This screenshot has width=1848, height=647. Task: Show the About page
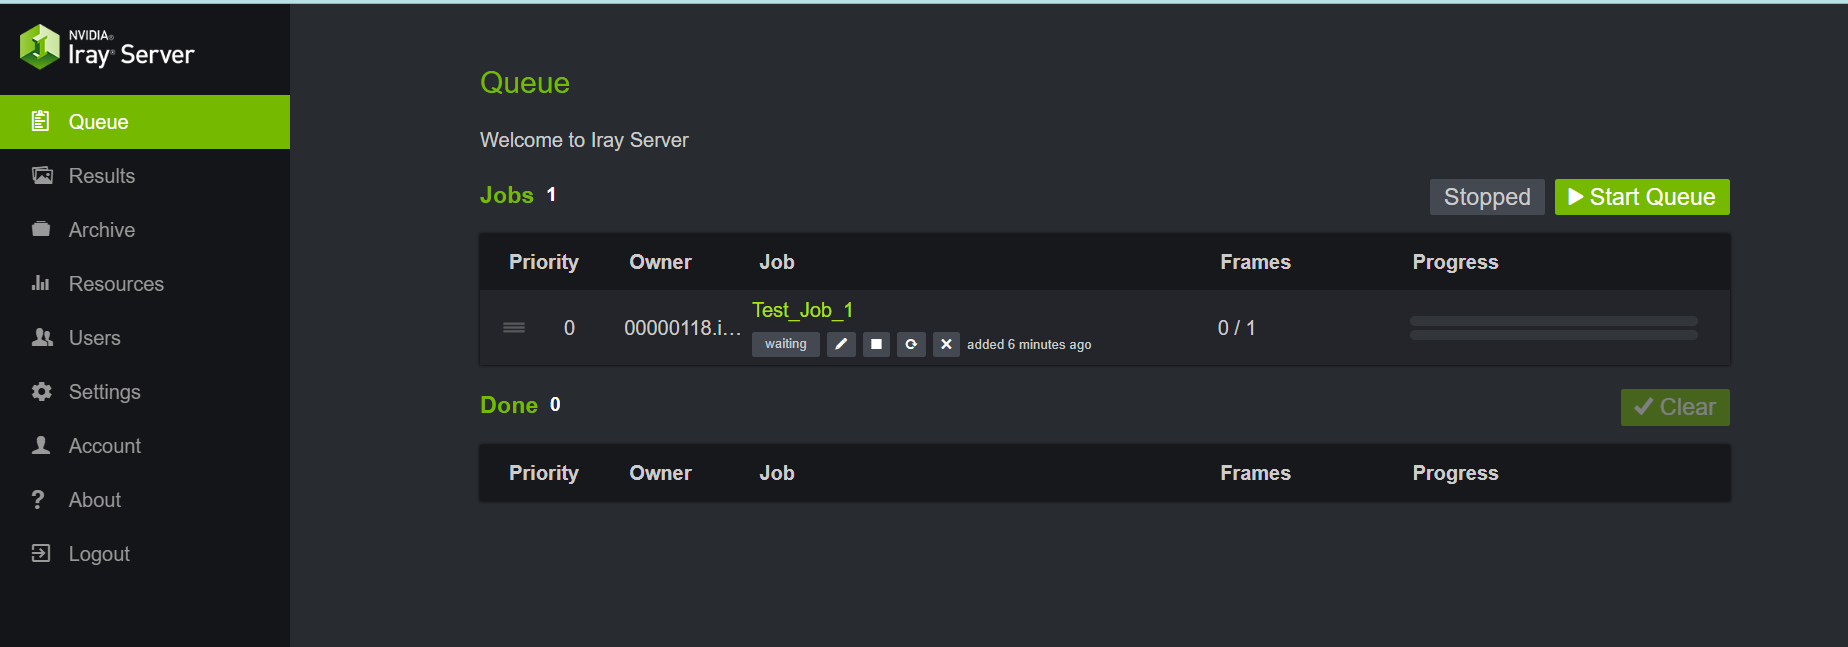coord(94,500)
